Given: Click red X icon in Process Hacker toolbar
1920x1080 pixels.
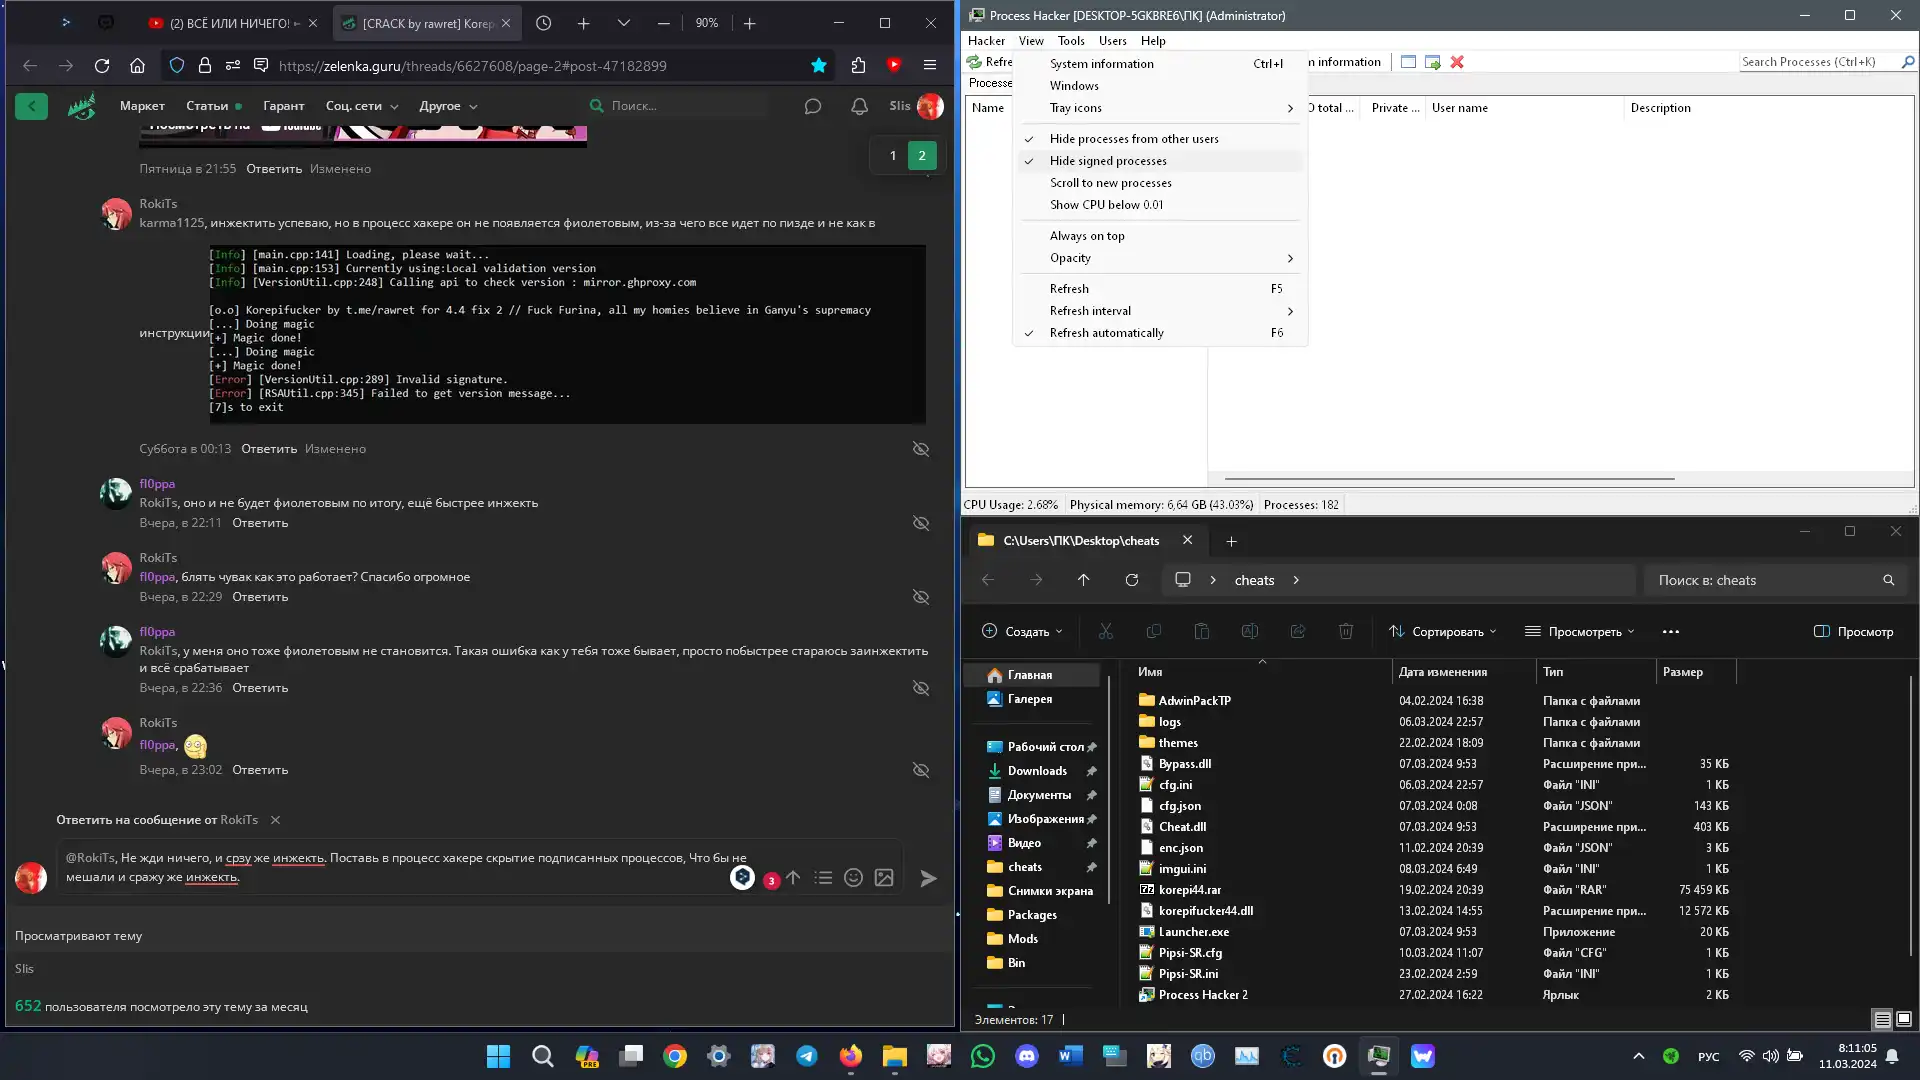Looking at the screenshot, I should 1457,62.
